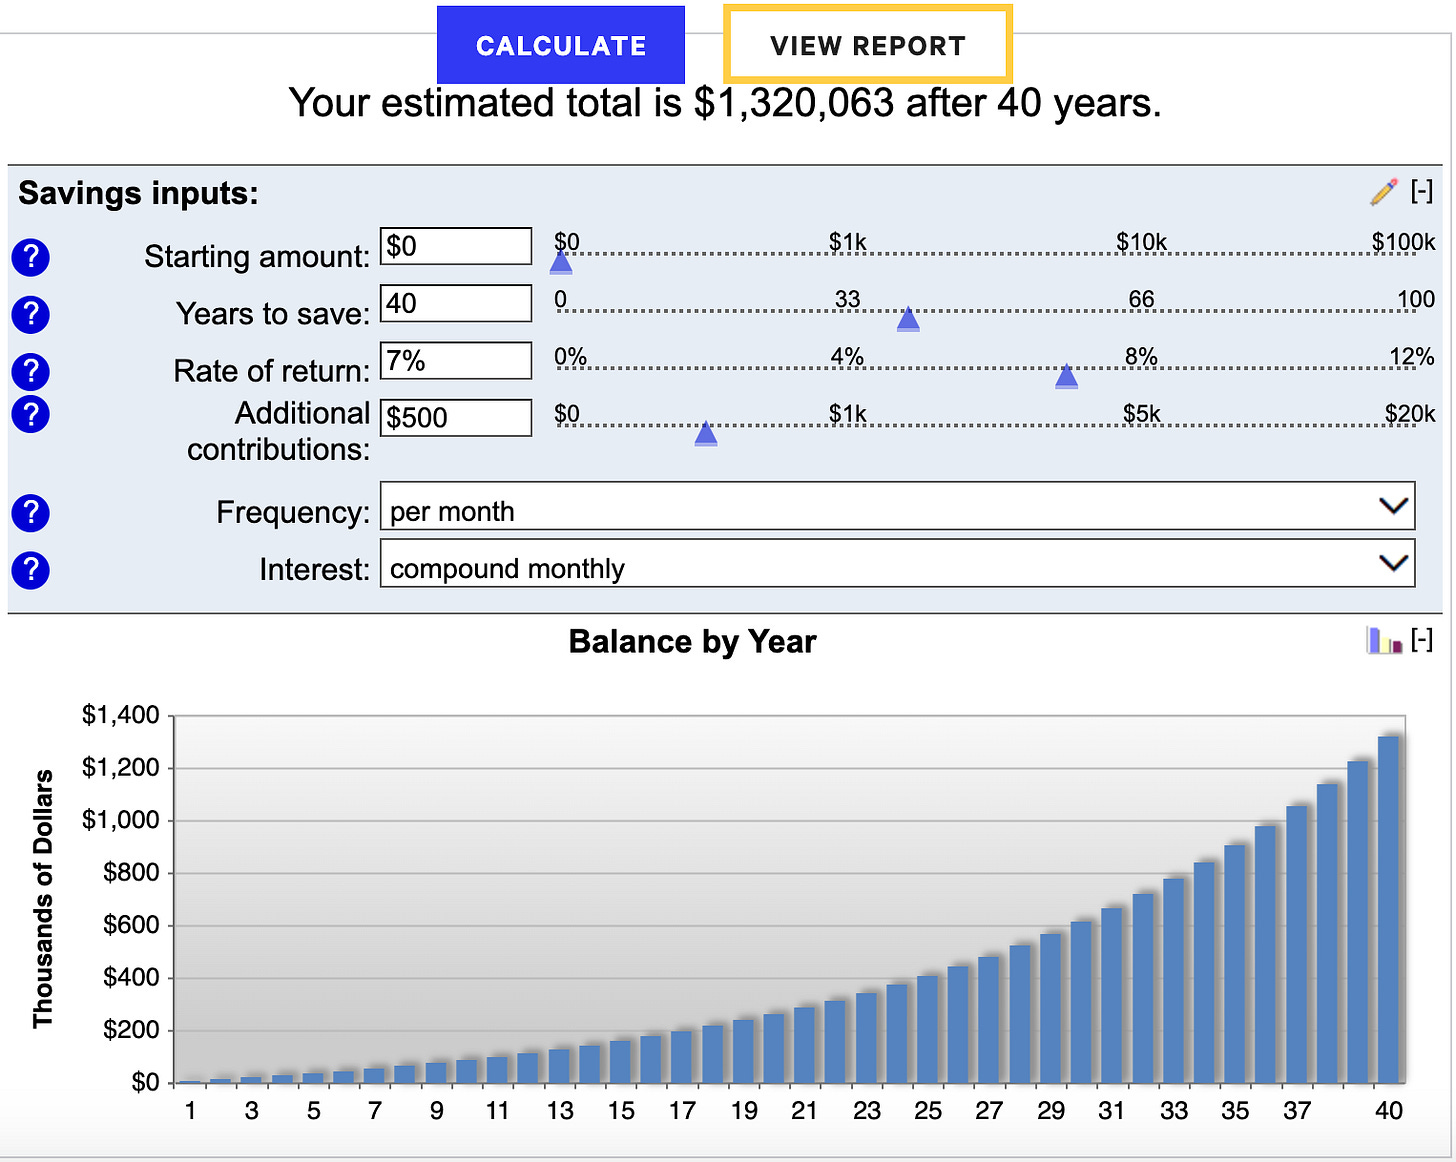Open help for Starting amount
The image size is (1456, 1162).
click(x=31, y=257)
